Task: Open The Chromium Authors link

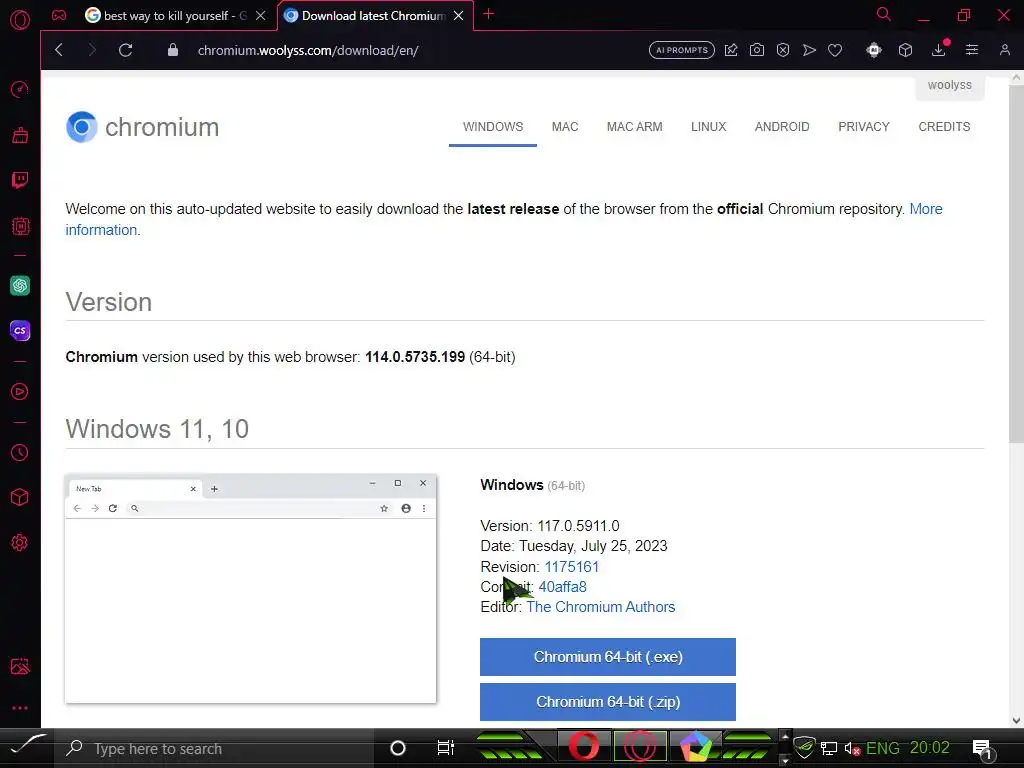Action: click(x=601, y=607)
